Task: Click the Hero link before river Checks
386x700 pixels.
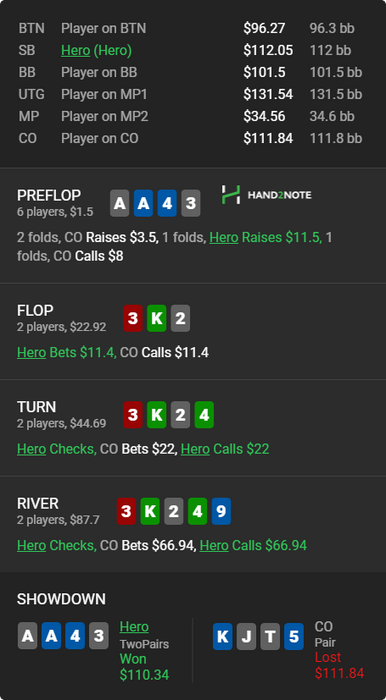Action: click(x=31, y=546)
